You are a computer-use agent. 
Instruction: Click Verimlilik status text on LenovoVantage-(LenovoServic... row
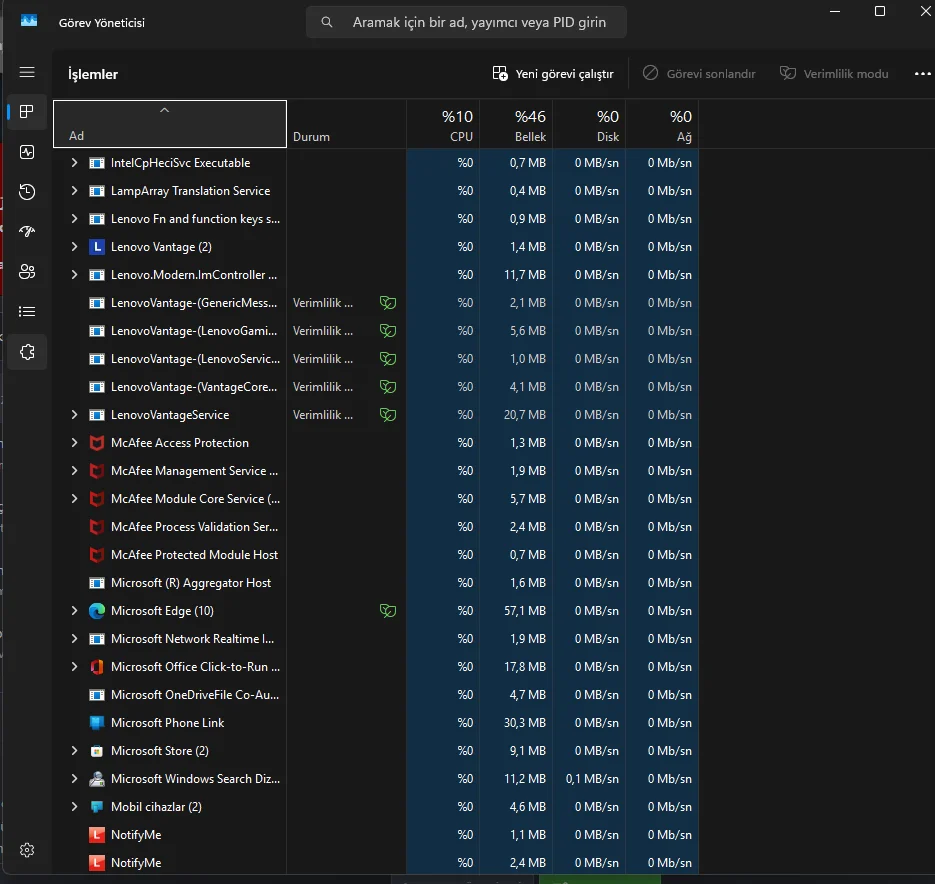pos(323,358)
